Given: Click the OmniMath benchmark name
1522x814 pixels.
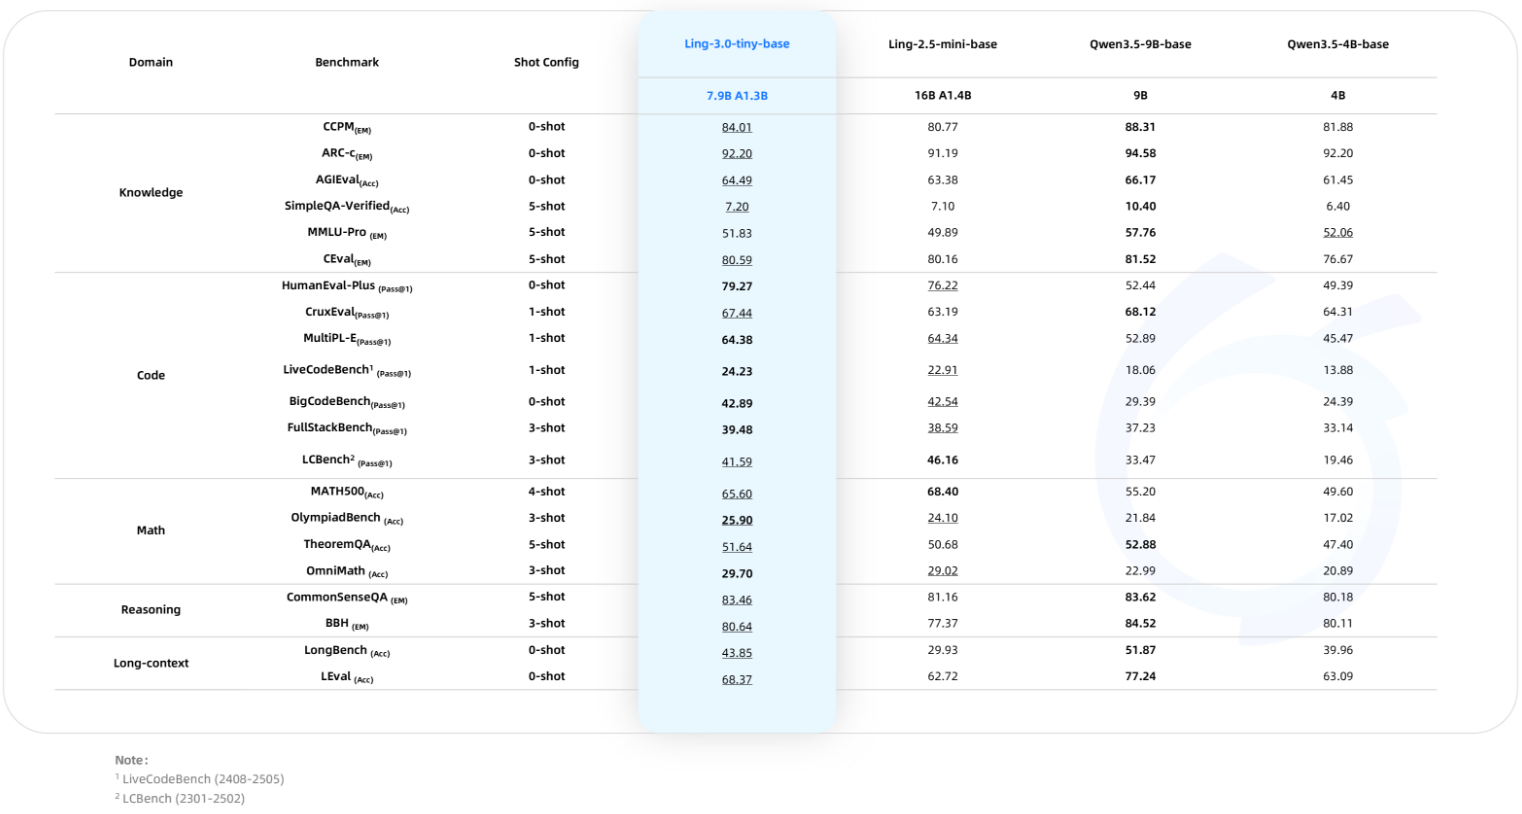Looking at the screenshot, I should pos(347,571).
